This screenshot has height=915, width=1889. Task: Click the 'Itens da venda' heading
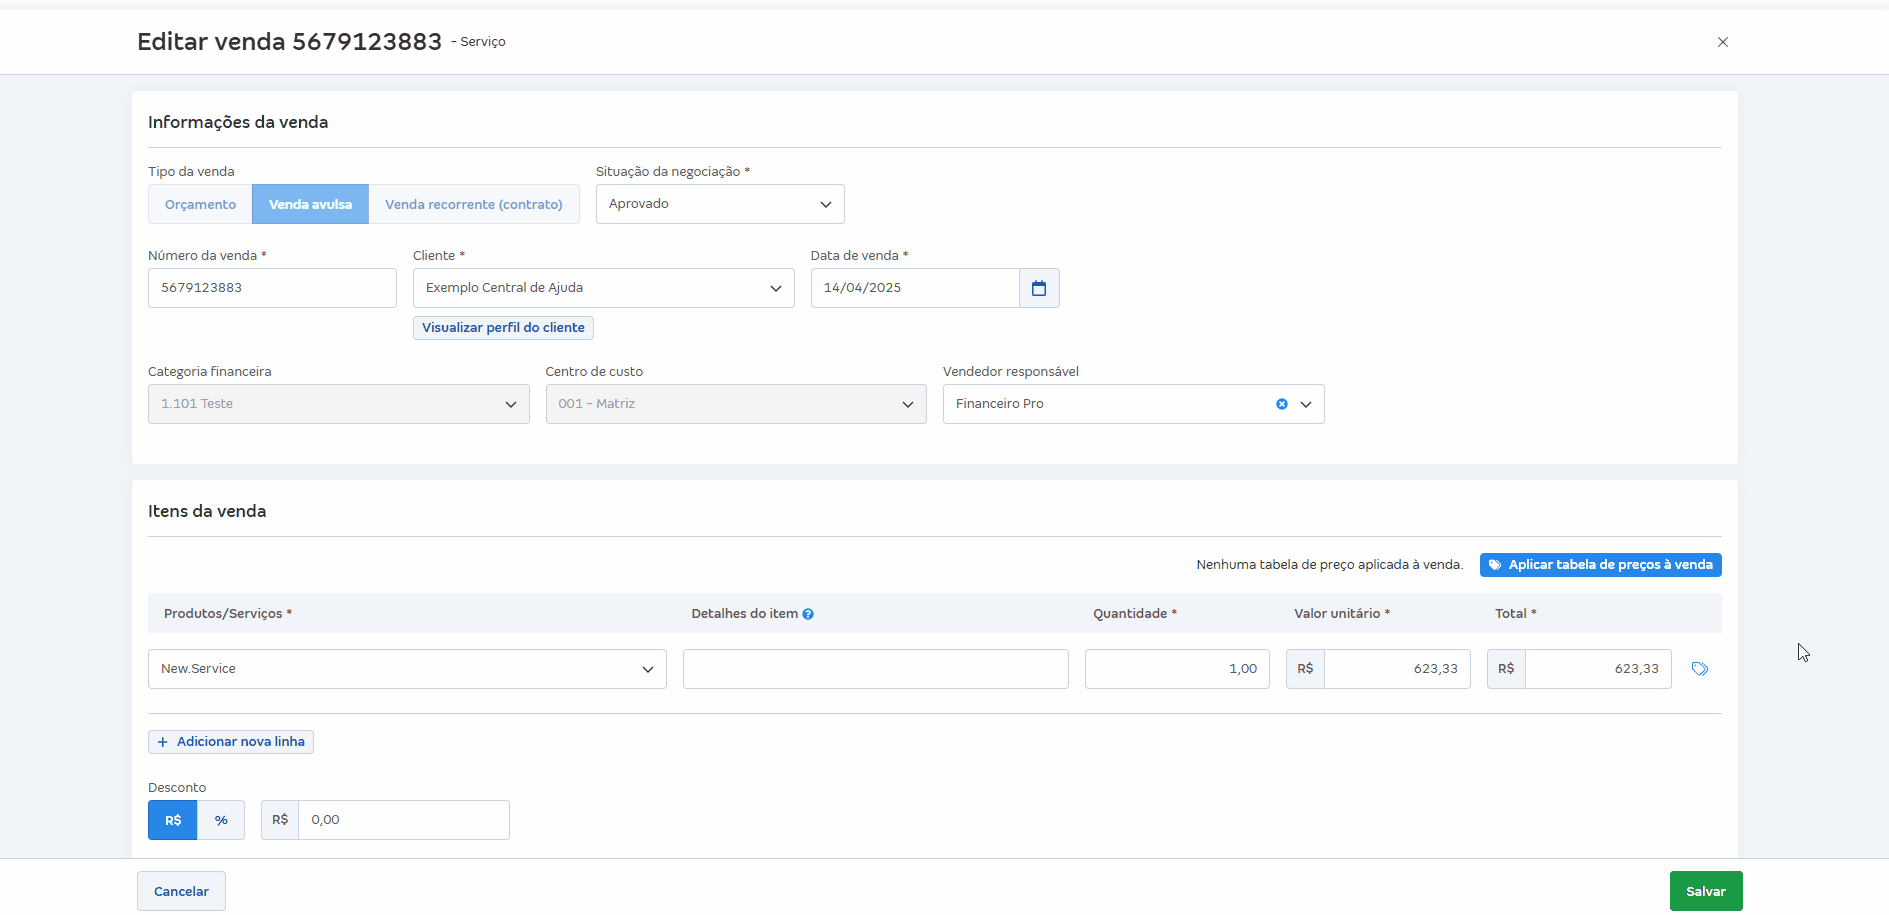(207, 511)
